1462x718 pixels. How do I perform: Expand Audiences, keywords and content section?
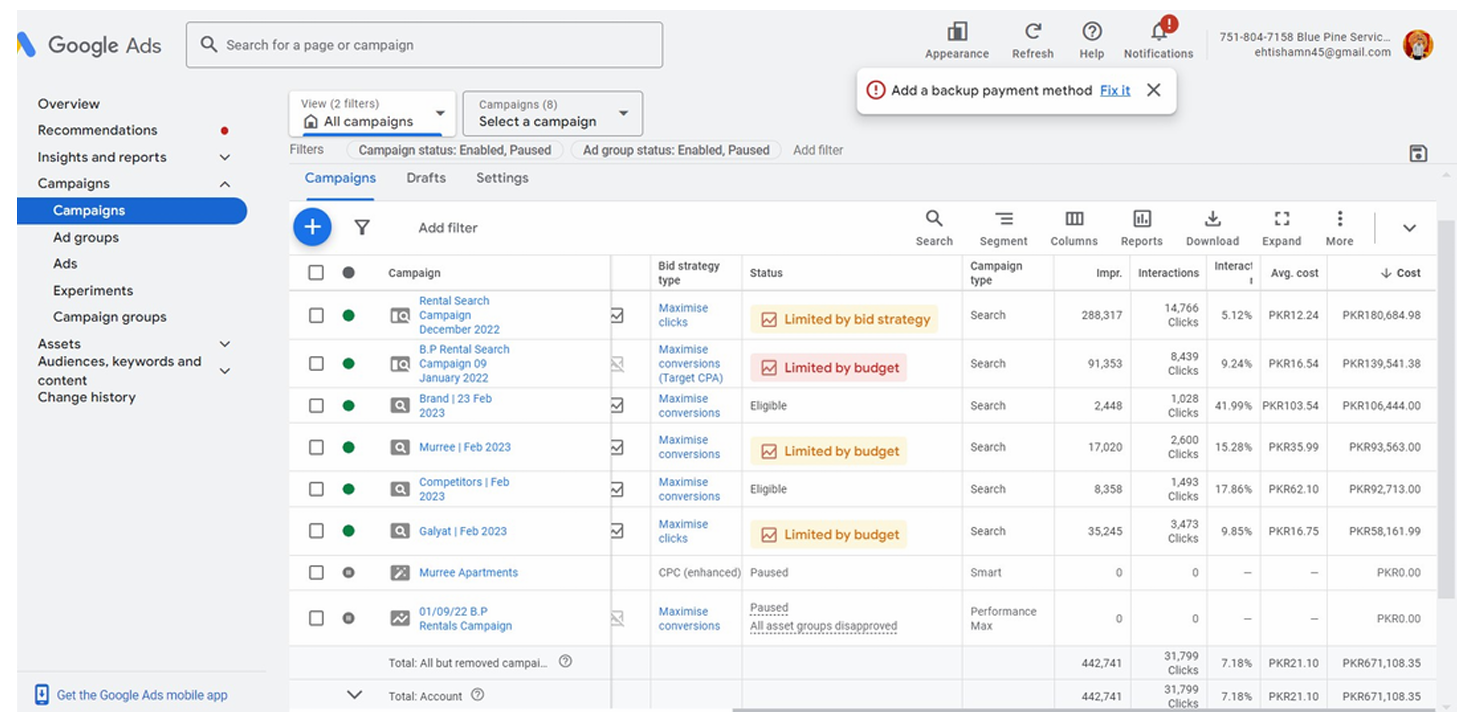click(225, 371)
